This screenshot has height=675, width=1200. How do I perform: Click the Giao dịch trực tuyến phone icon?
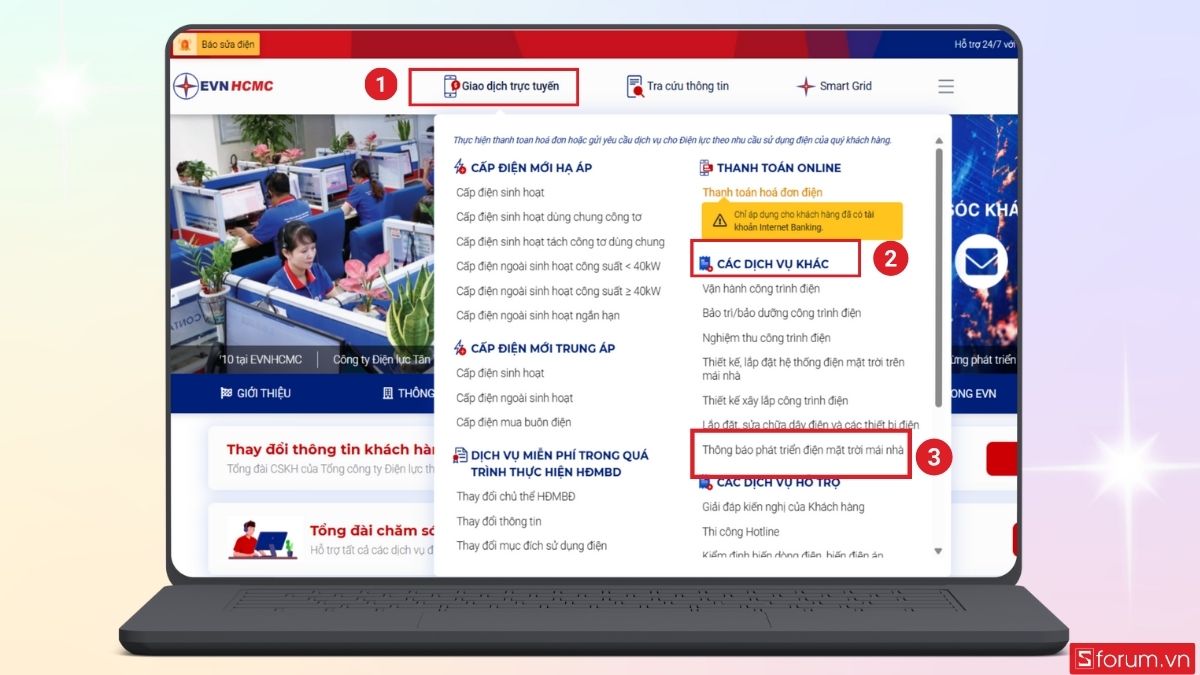[x=451, y=86]
